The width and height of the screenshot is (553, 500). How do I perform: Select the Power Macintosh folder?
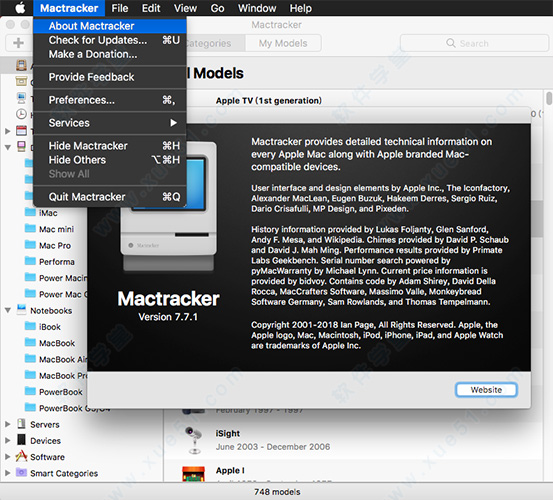click(56, 278)
